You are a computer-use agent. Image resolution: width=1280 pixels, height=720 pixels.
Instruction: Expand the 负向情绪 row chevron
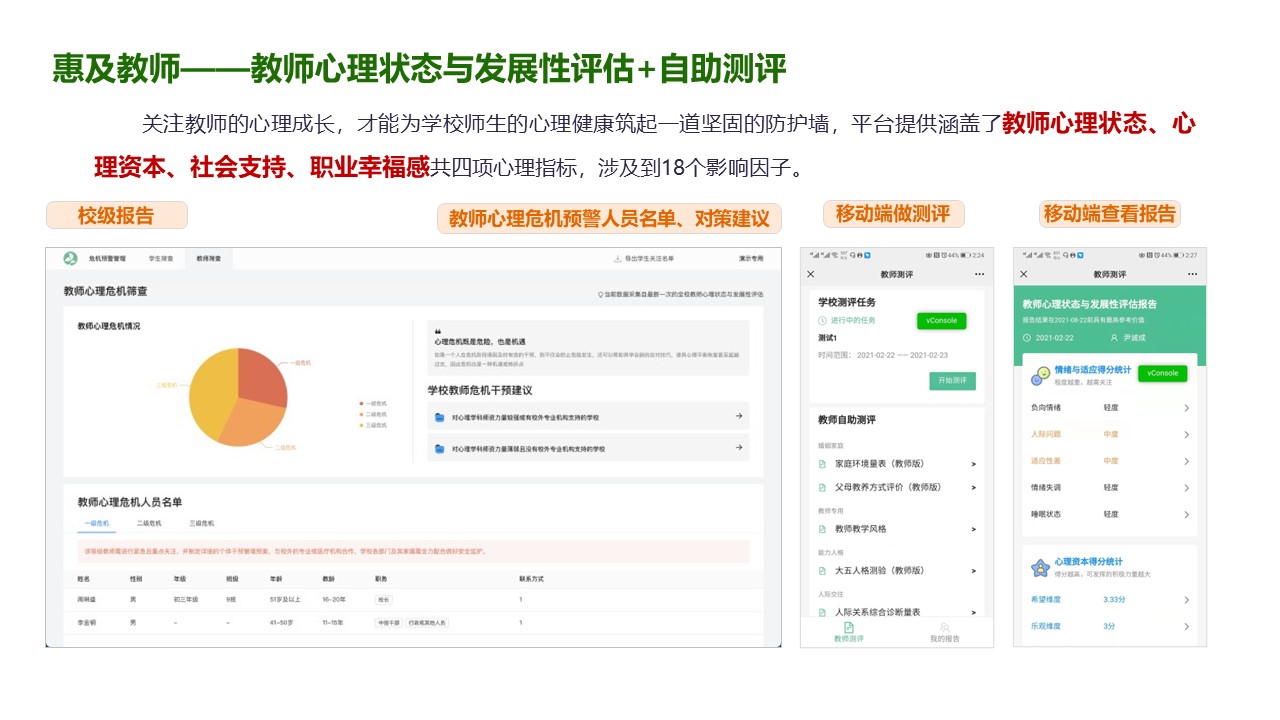point(1186,408)
